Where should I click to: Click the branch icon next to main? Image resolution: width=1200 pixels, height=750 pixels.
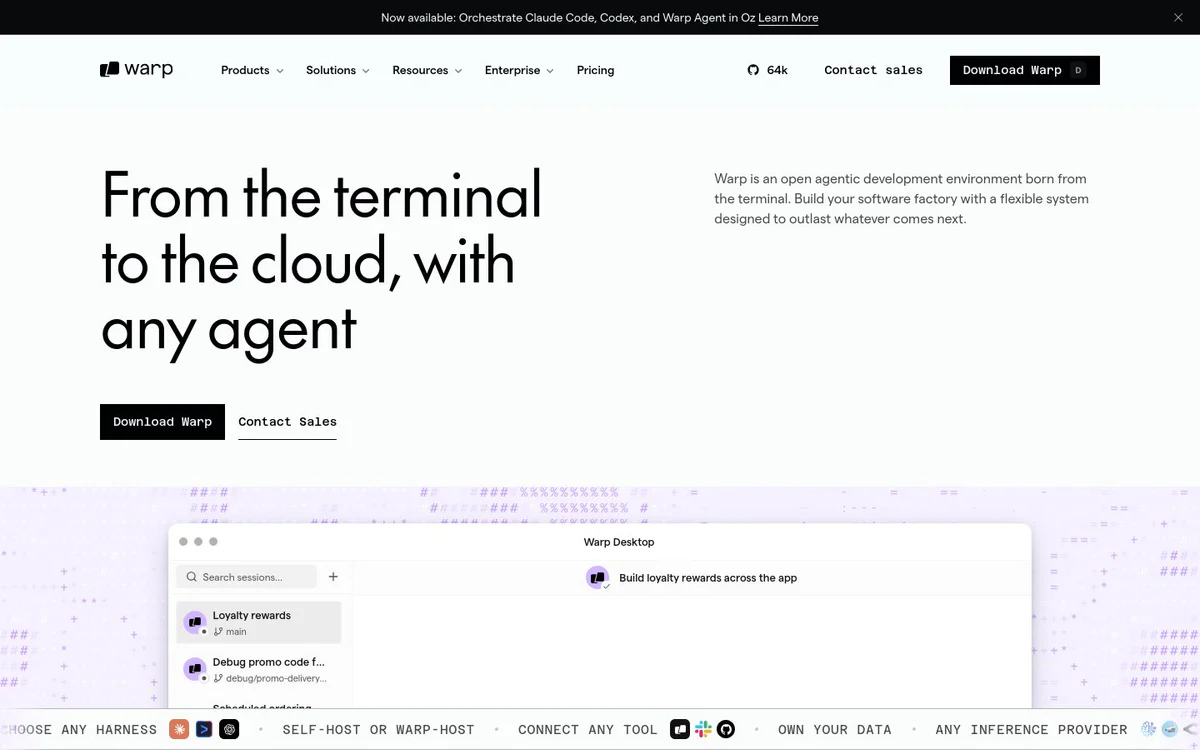218,632
